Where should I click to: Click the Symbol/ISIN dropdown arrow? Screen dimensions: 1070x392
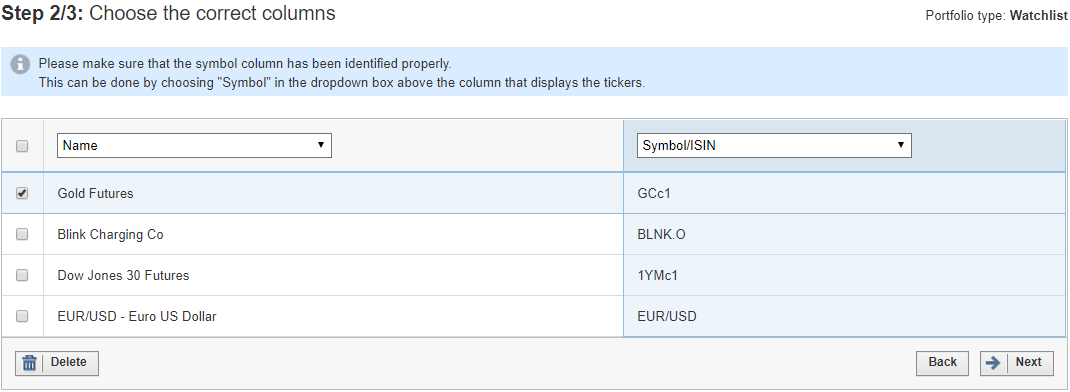pos(901,145)
